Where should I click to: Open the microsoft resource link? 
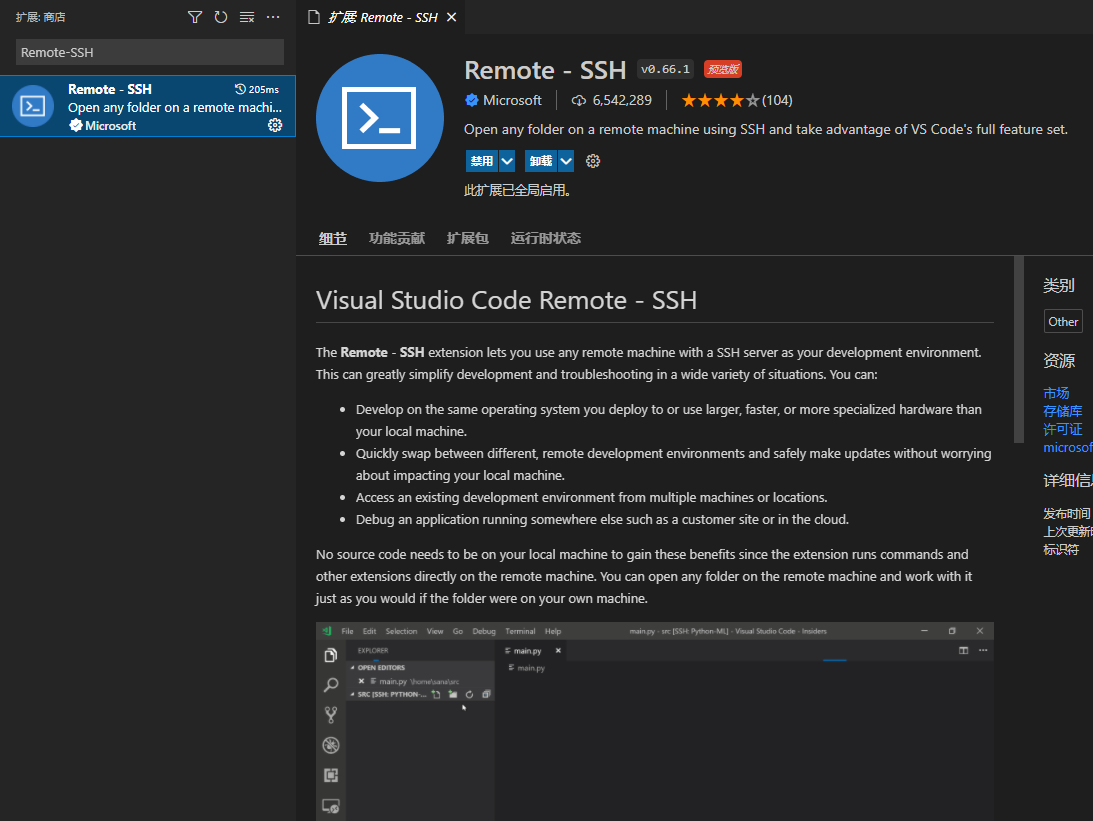tap(1068, 447)
